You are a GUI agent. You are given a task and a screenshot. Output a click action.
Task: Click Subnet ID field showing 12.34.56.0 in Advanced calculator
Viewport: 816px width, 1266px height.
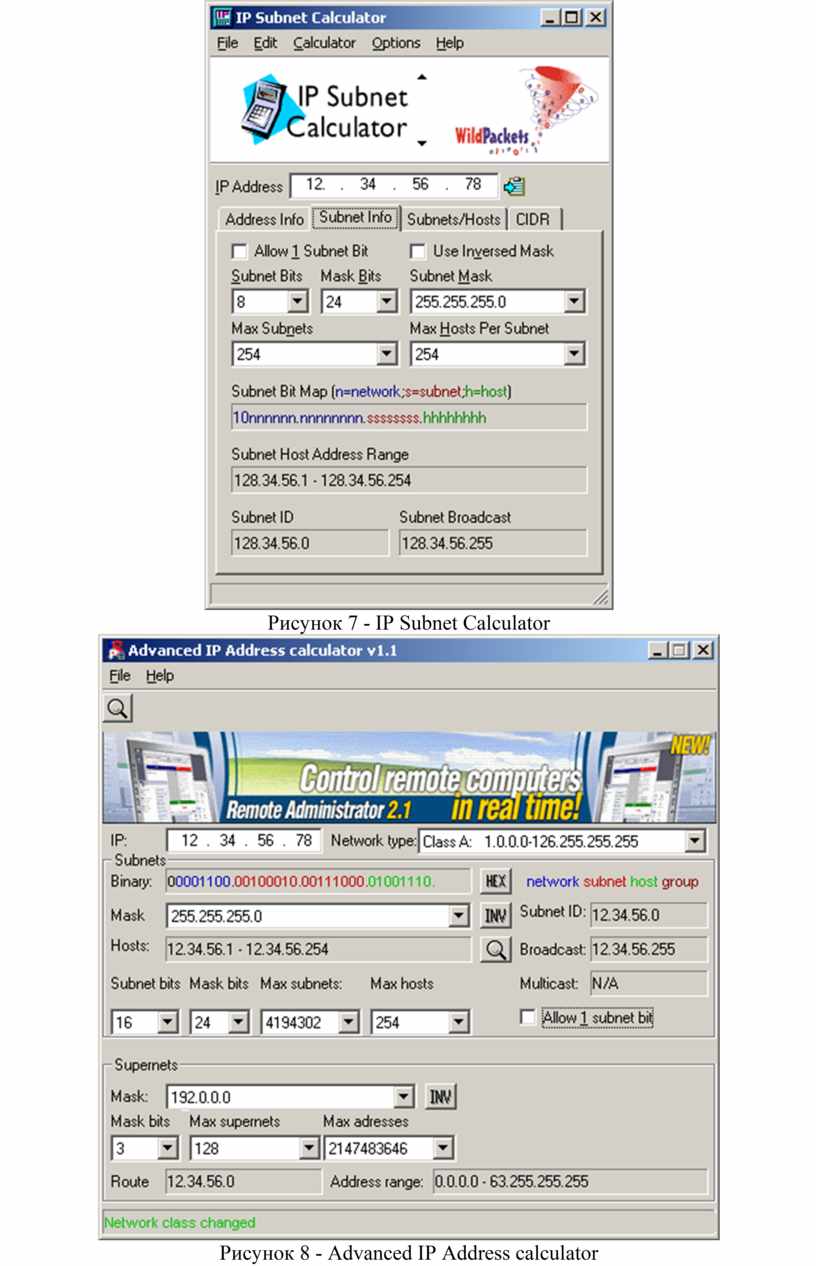(x=649, y=915)
